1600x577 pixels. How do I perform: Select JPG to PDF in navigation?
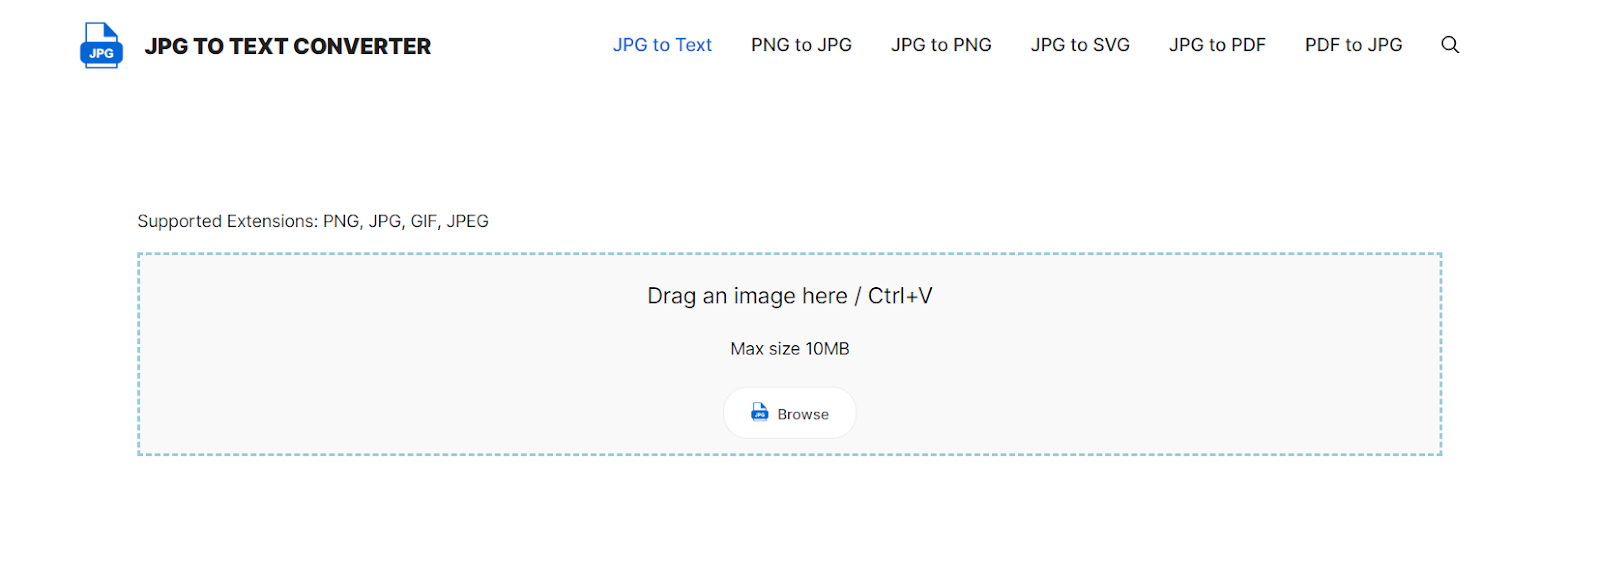pos(1217,45)
